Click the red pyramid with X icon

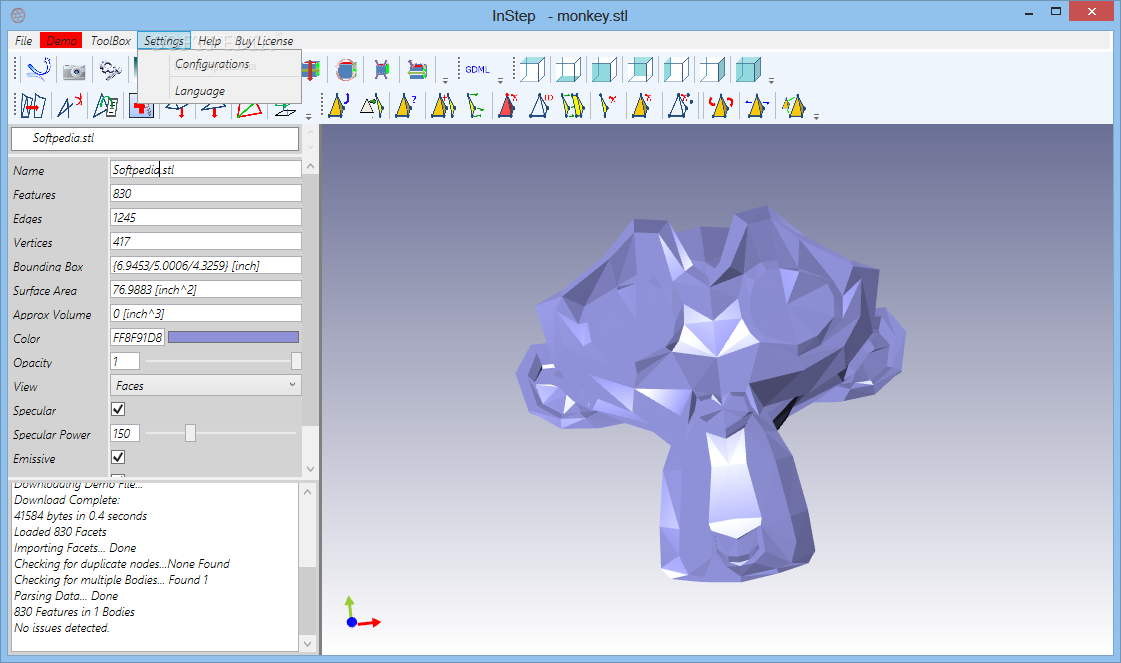click(x=508, y=106)
